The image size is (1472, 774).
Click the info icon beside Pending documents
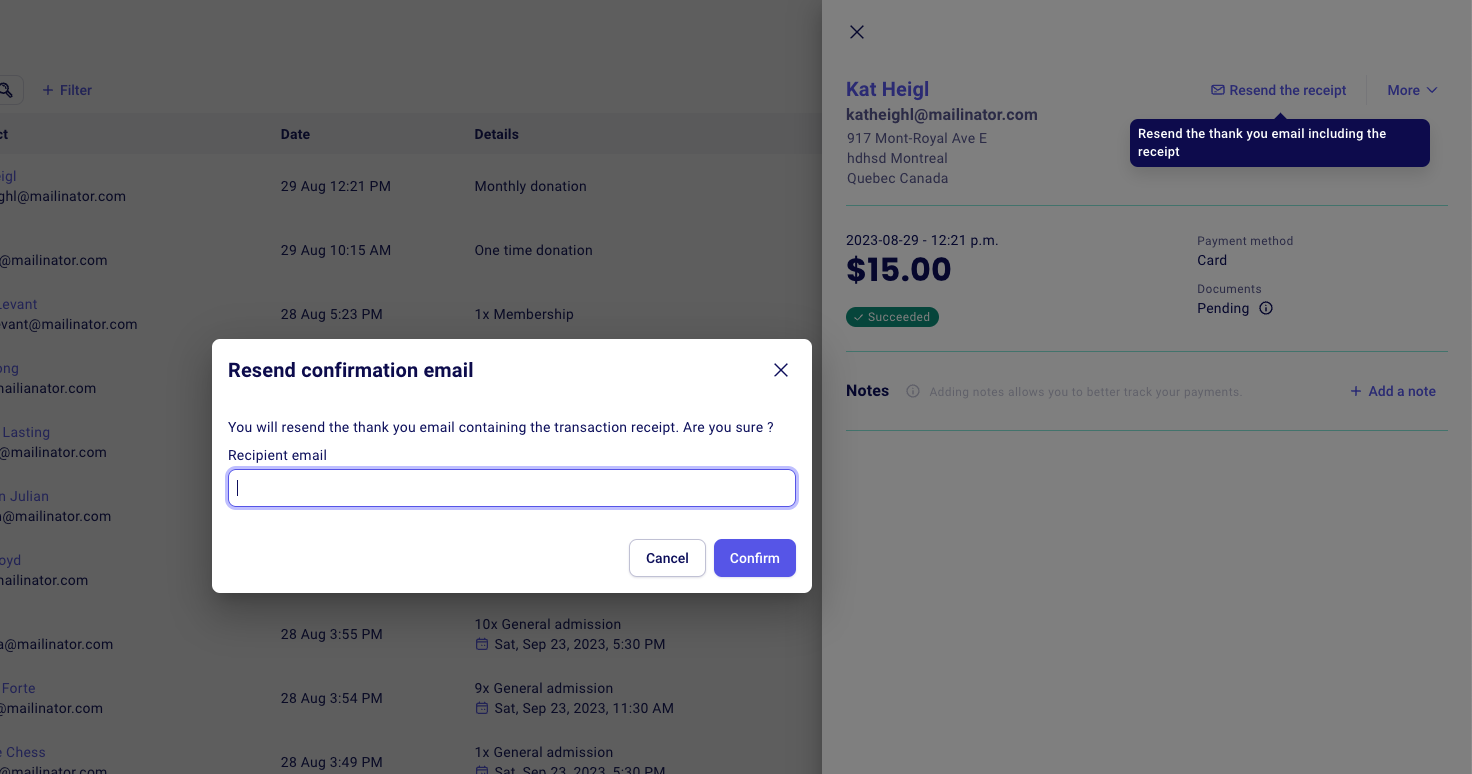coord(1266,308)
